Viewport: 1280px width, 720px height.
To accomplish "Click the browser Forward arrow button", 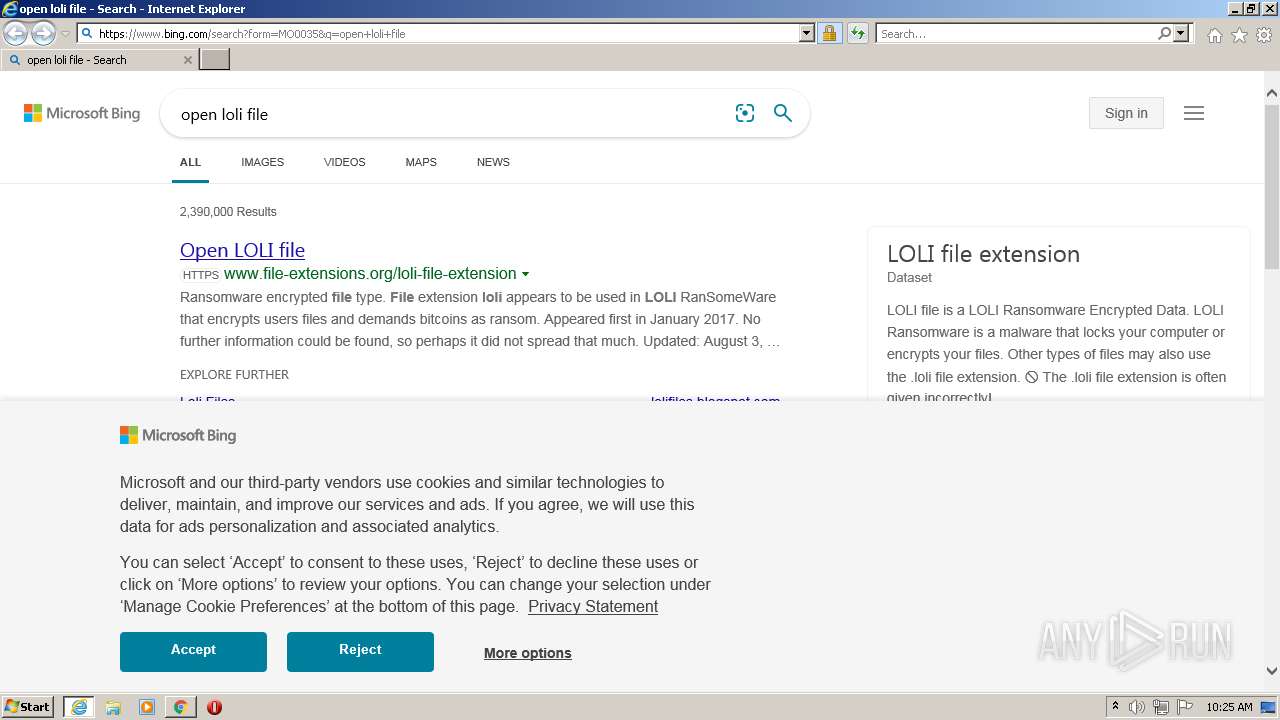I will pyautogui.click(x=43, y=34).
